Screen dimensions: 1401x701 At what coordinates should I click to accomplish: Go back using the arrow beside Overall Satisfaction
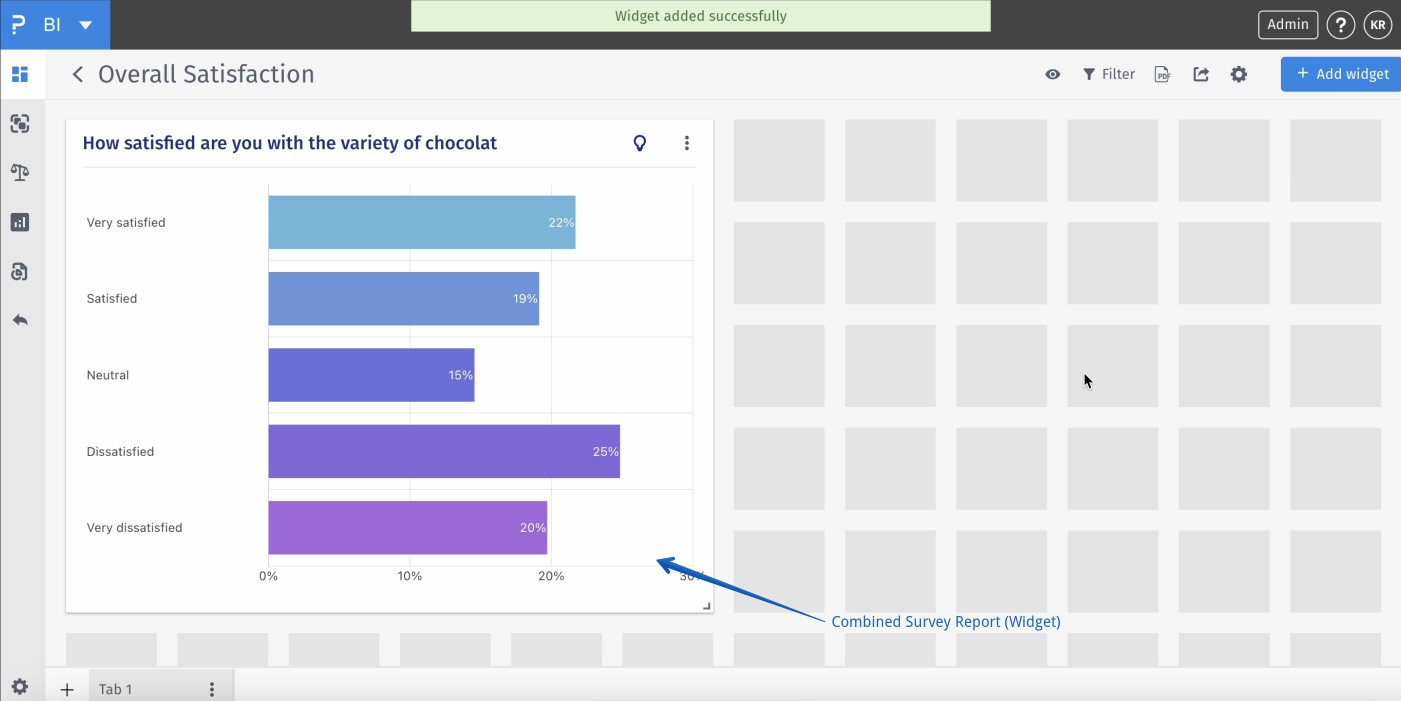77,74
